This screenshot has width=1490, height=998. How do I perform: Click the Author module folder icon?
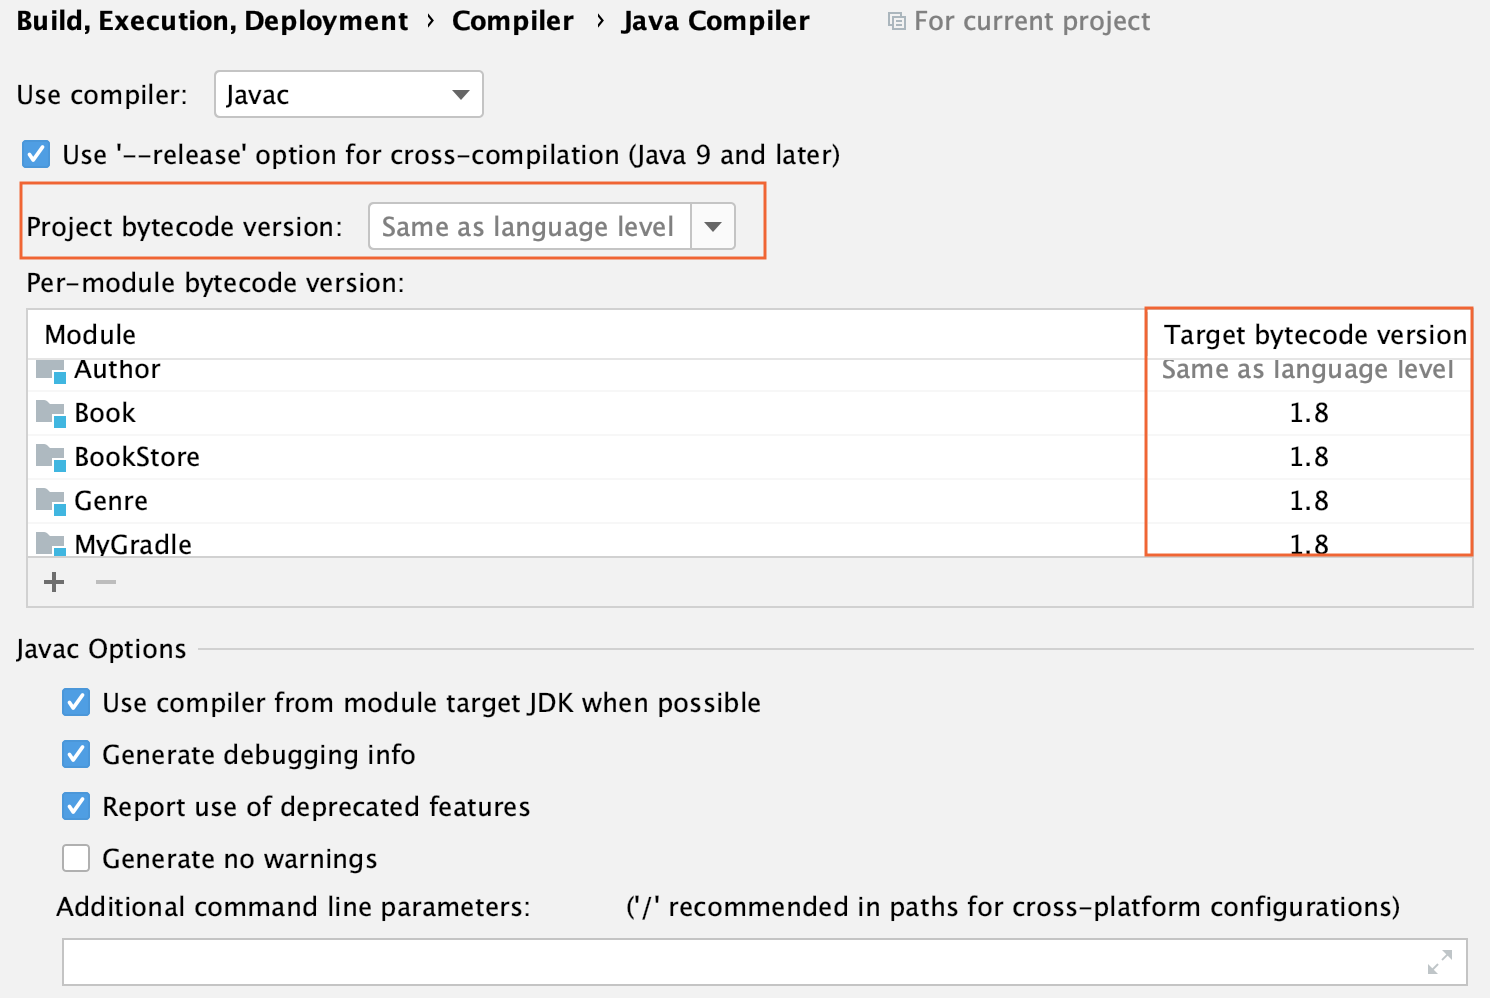pos(49,370)
